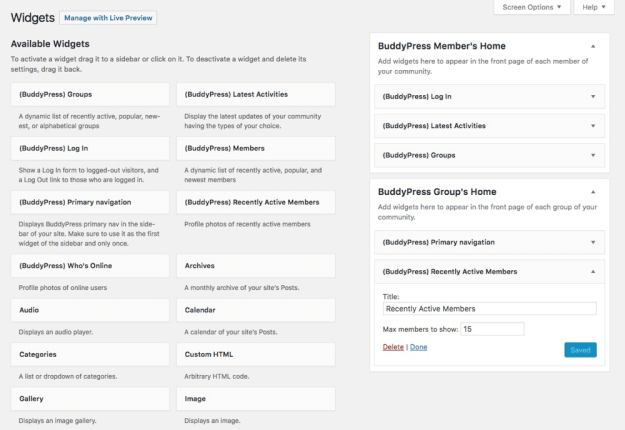Click Manage with Live Preview button
Viewport: 625px width, 430px height.
(108, 18)
